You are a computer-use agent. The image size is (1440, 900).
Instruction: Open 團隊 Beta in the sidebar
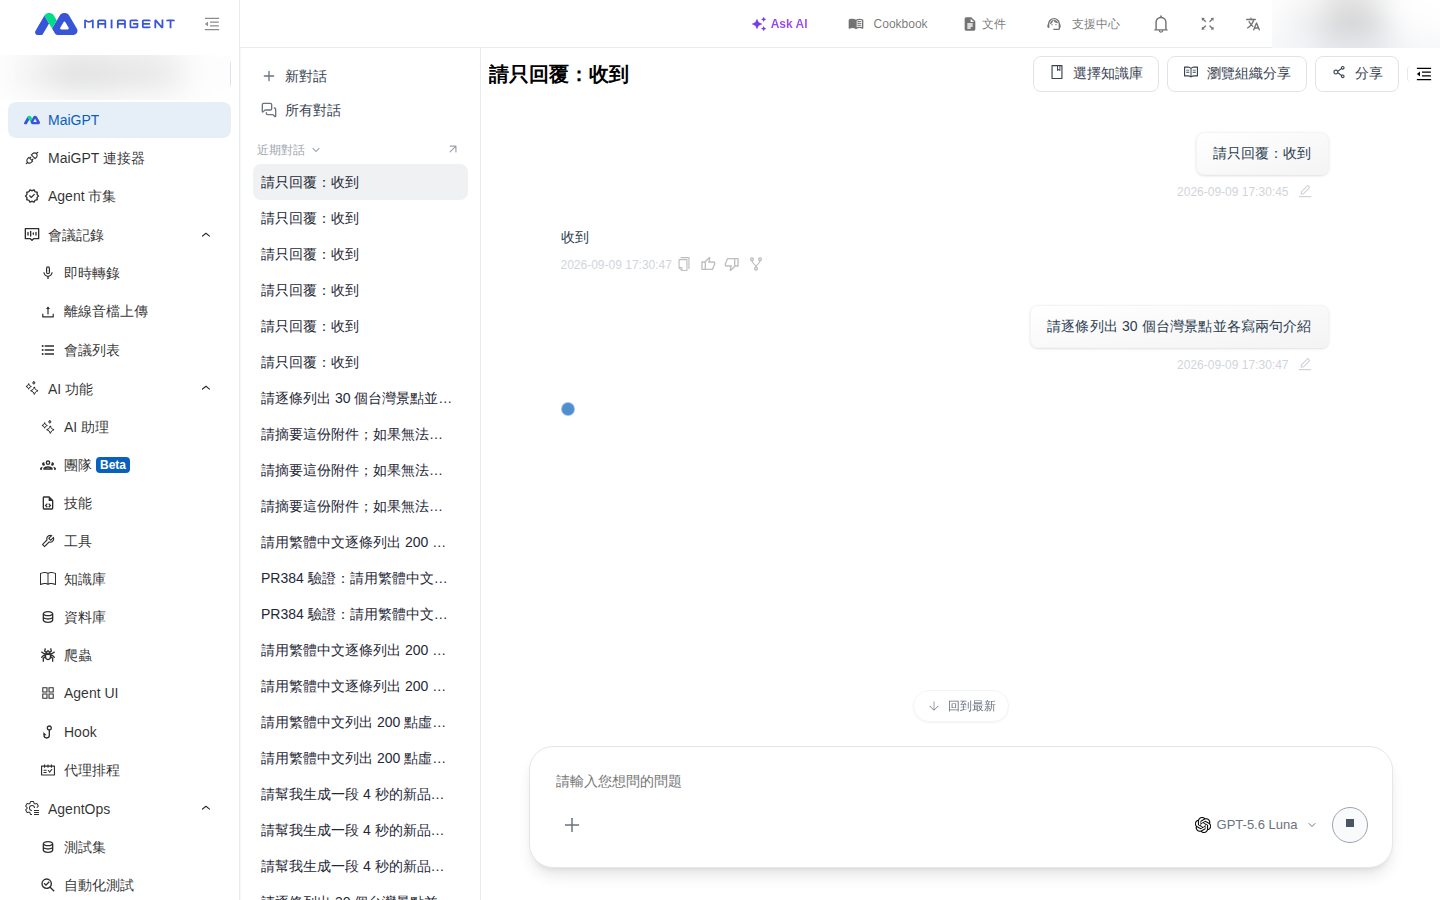pos(119,465)
